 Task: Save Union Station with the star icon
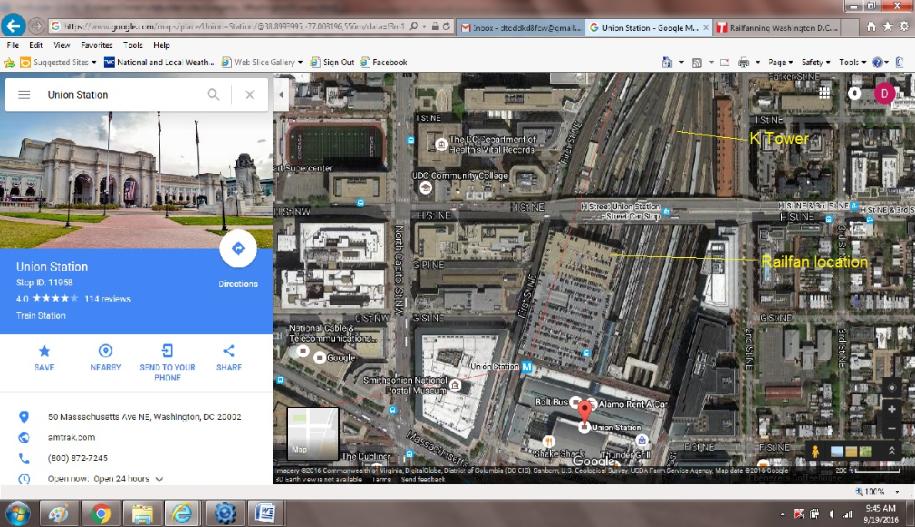44,351
